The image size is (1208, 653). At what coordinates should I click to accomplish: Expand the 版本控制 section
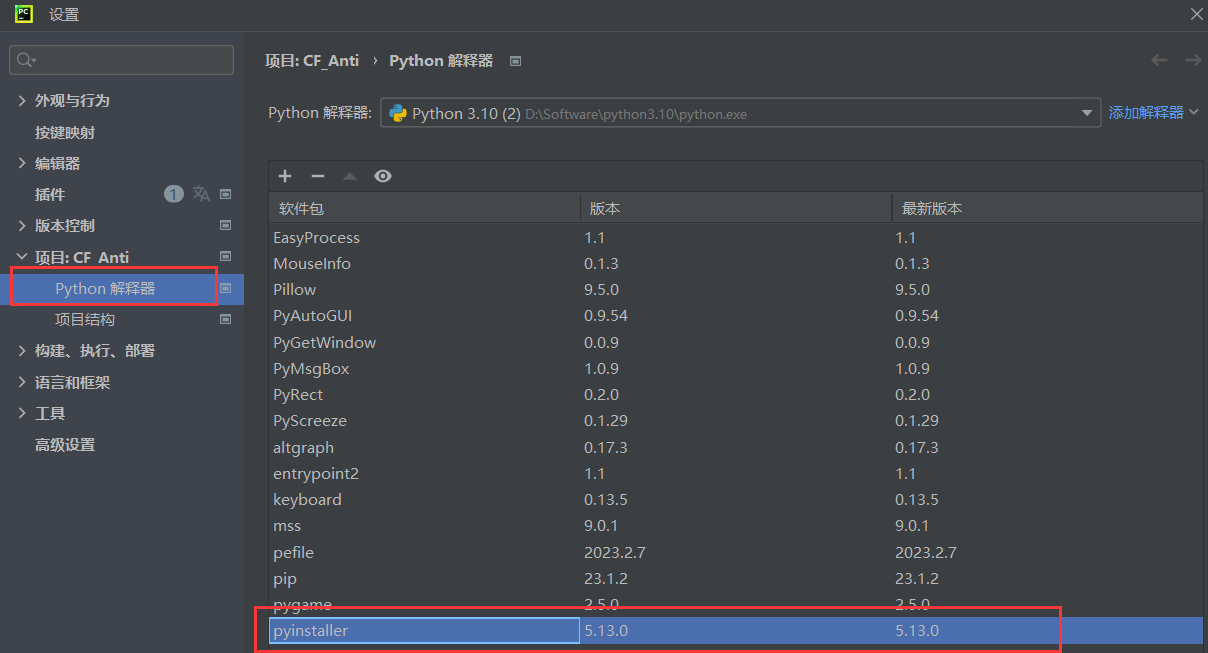coord(22,226)
